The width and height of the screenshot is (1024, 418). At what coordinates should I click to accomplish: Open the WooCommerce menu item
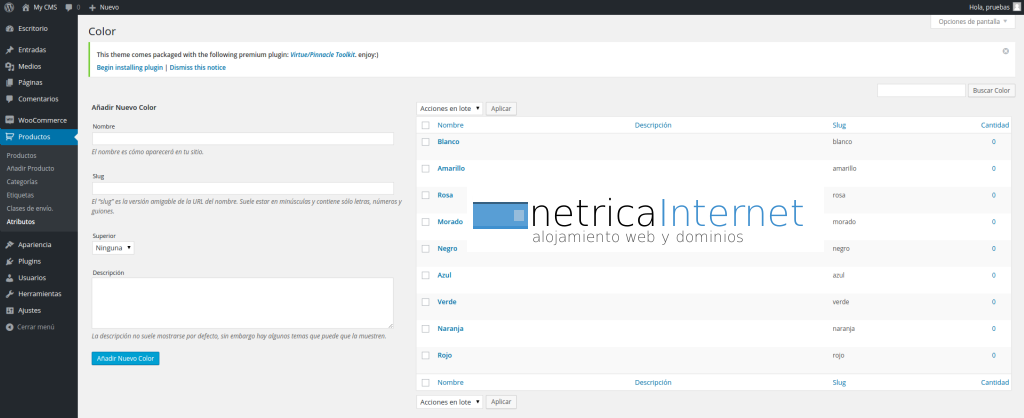coord(42,120)
